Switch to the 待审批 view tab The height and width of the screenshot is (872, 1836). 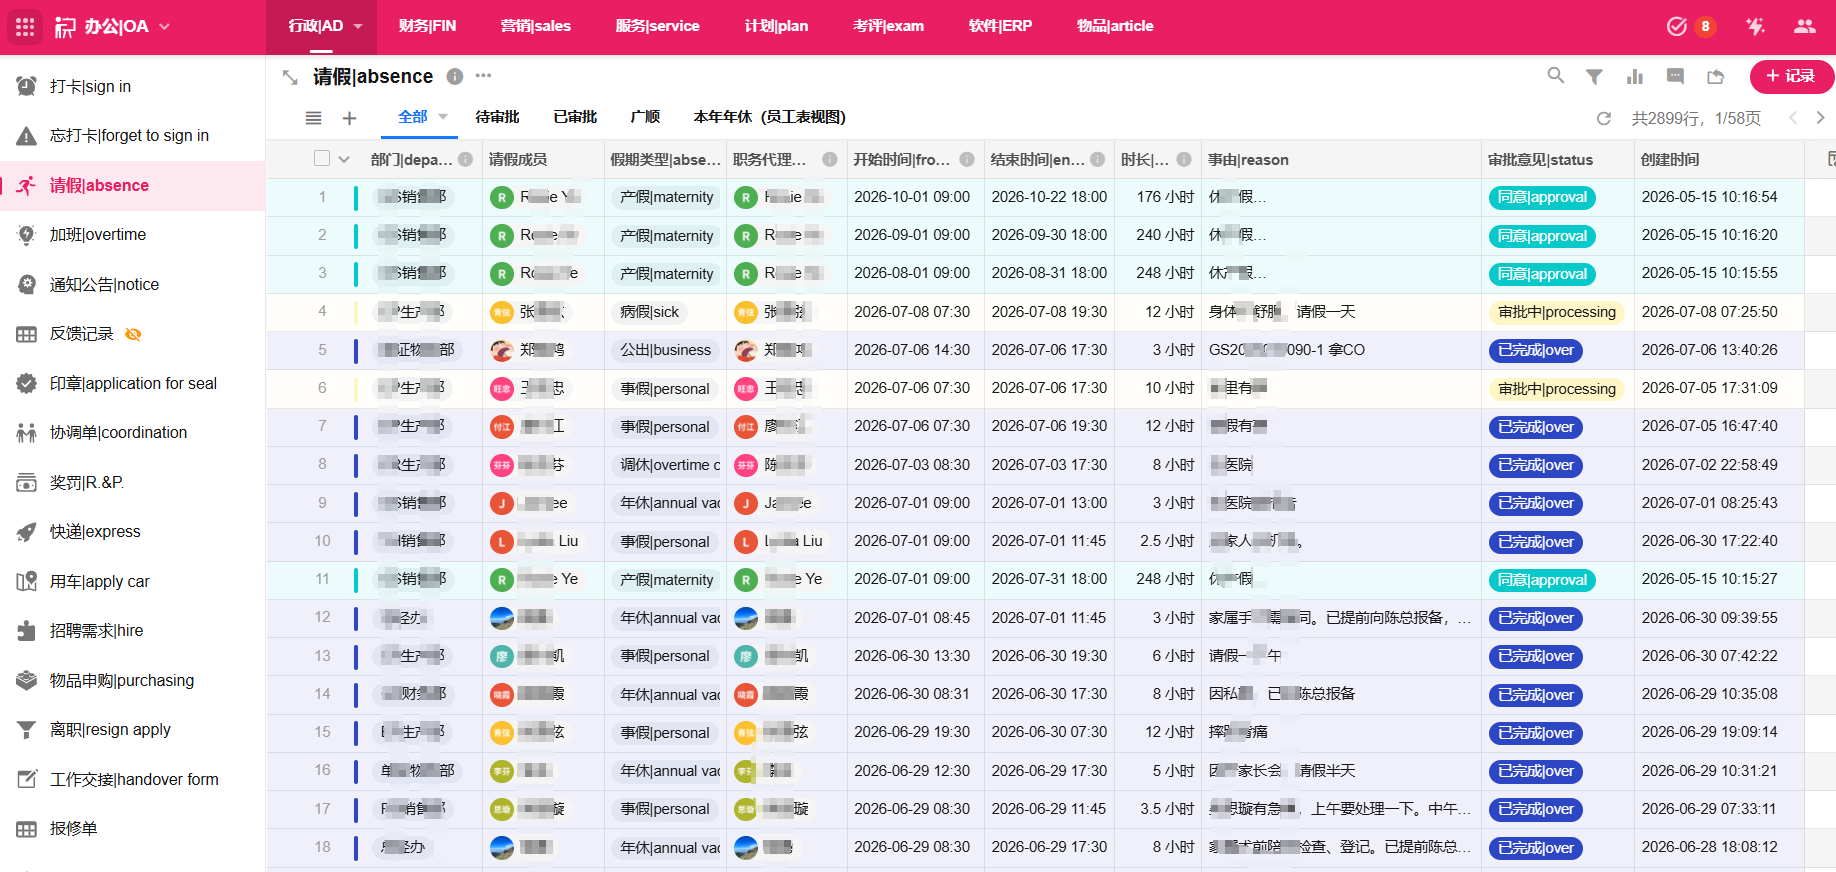point(497,117)
